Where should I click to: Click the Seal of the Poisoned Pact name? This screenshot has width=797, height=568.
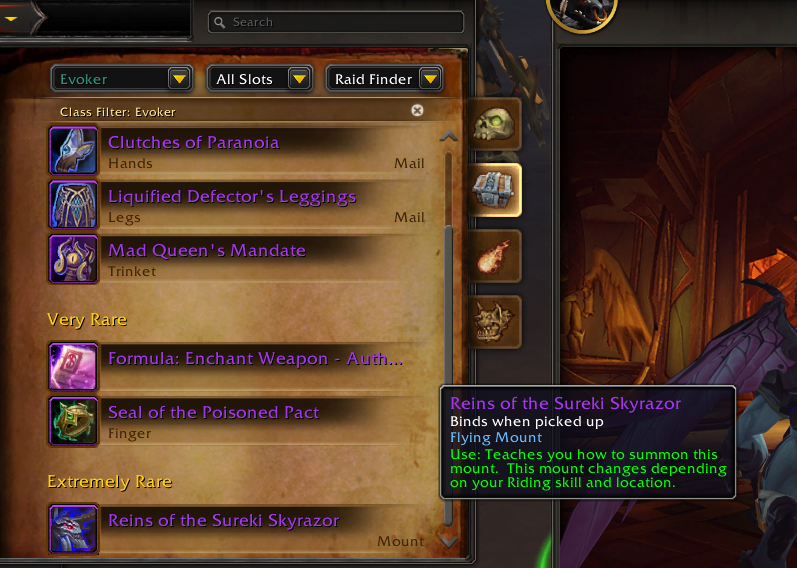213,412
